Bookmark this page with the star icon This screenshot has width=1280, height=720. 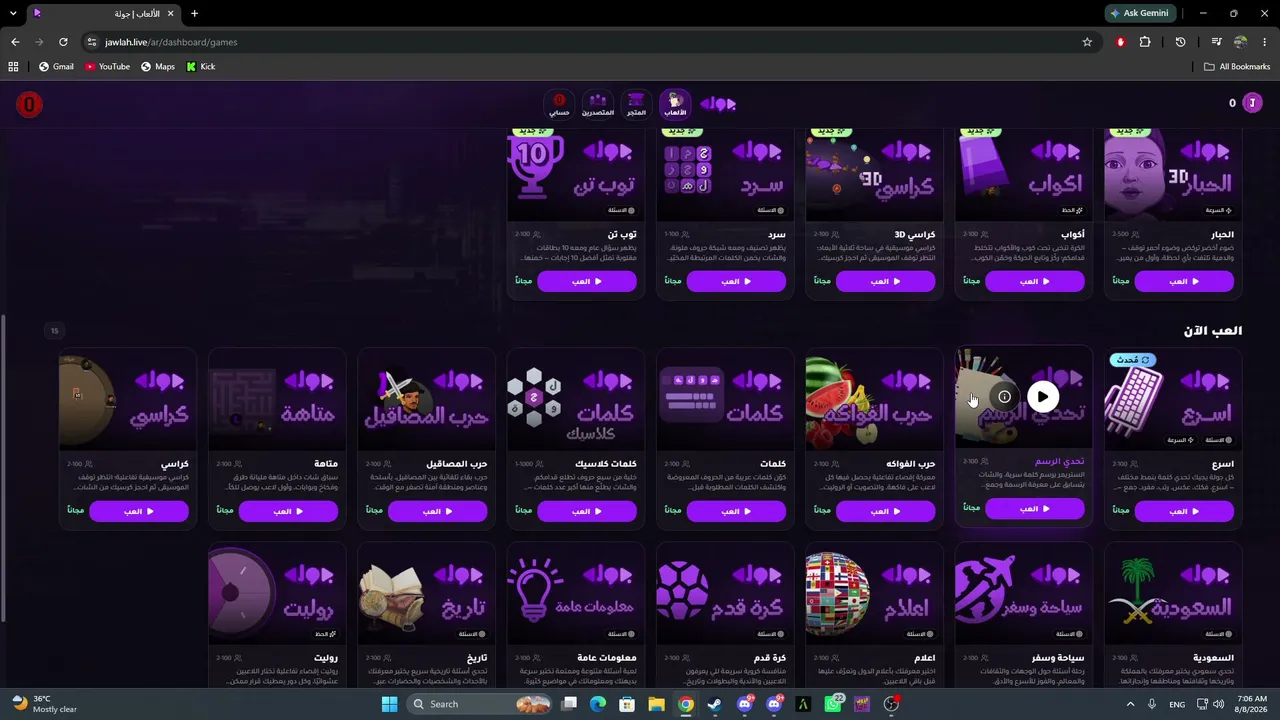coord(1087,42)
